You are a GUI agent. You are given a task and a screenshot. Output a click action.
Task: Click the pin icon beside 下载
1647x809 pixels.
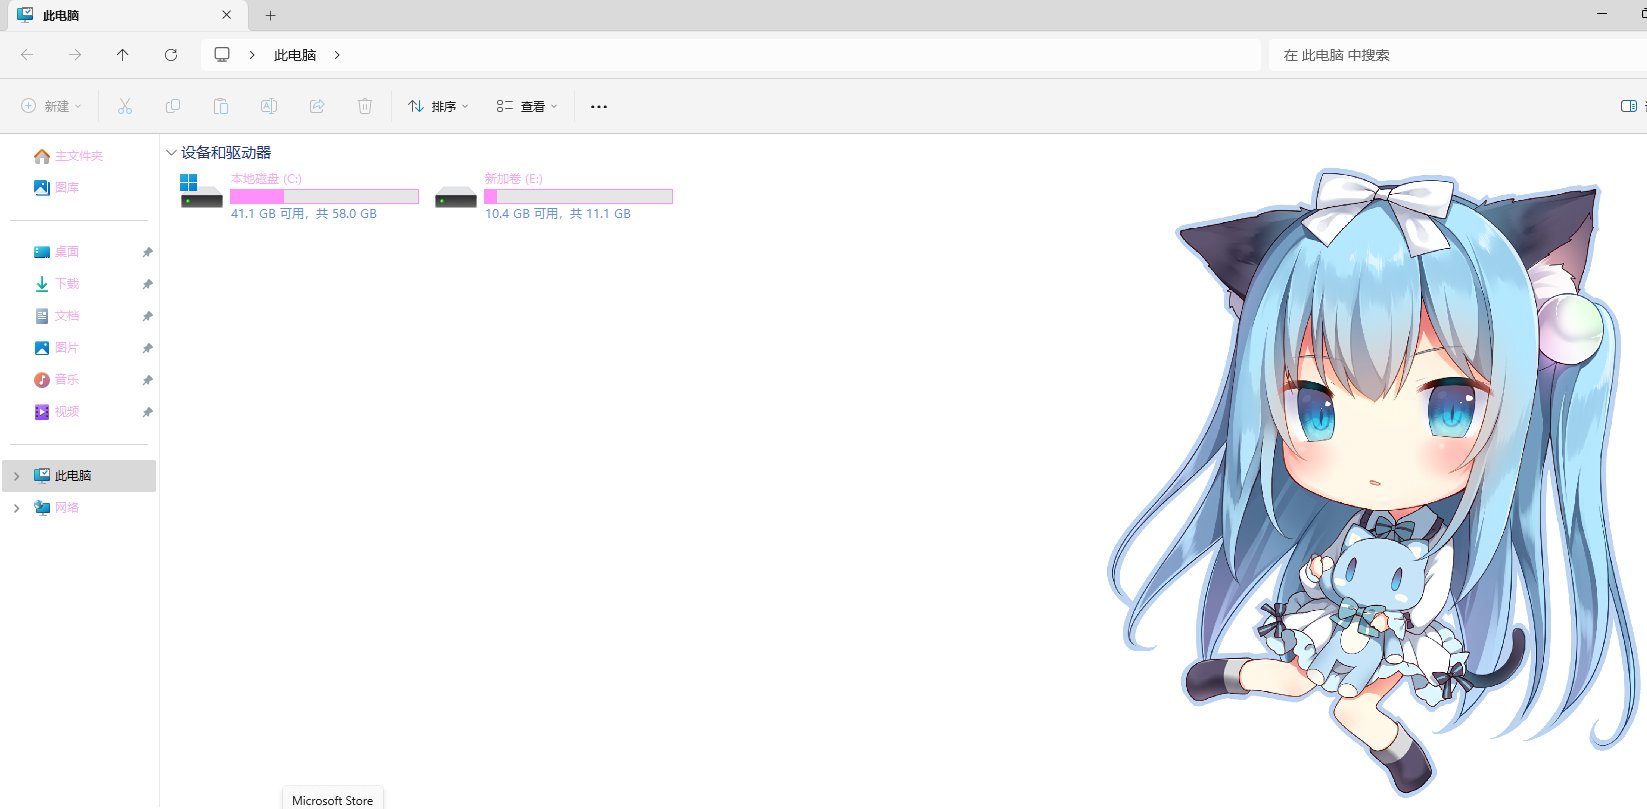click(147, 284)
